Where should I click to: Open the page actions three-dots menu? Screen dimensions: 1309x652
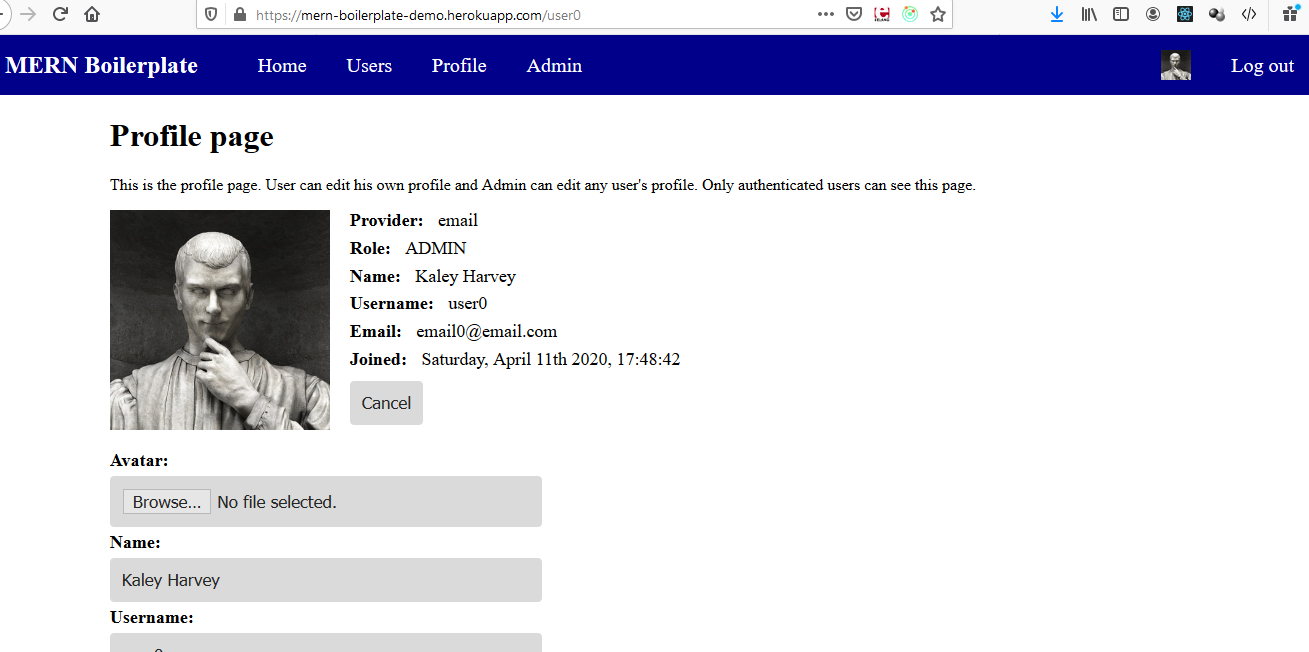(826, 14)
